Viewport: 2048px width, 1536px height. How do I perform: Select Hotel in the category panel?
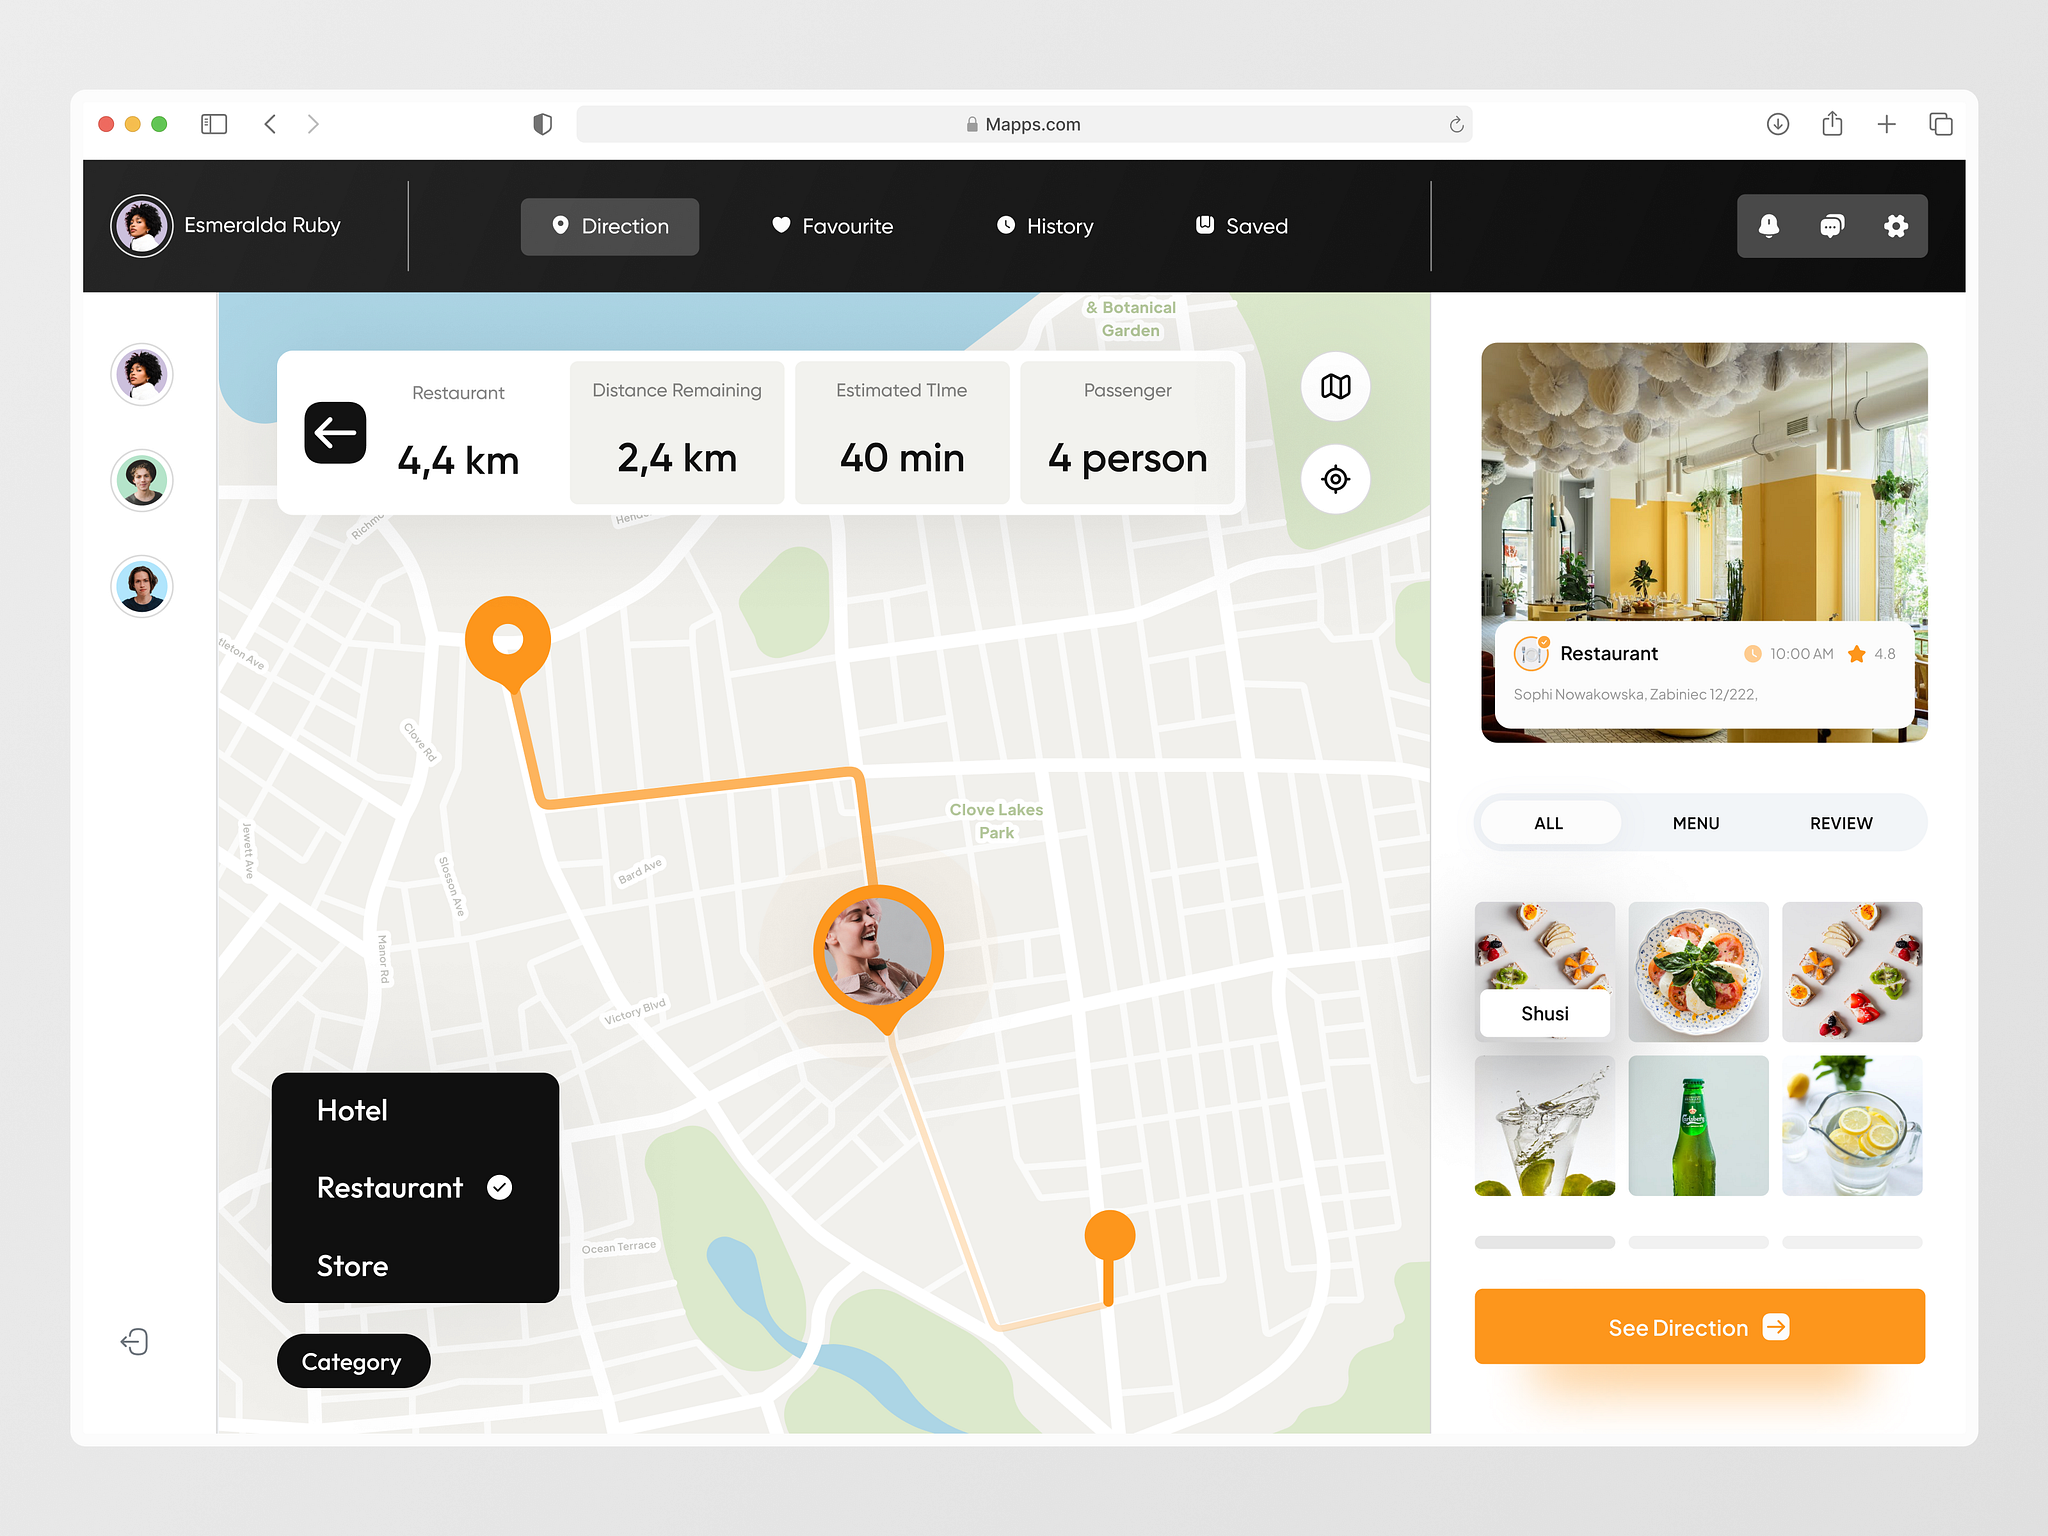tap(351, 1110)
